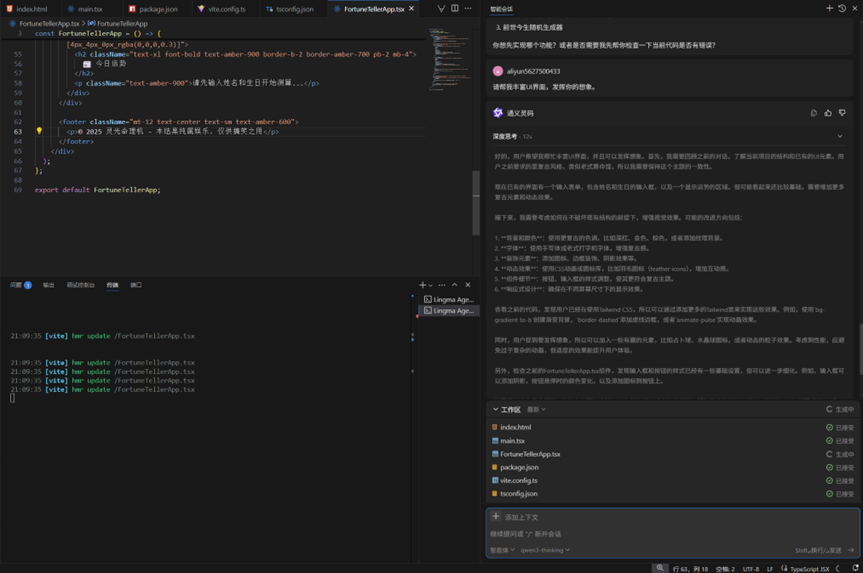Image resolution: width=863 pixels, height=573 pixels.
Task: Select the first Lingma Agent terminal
Action: 449,299
